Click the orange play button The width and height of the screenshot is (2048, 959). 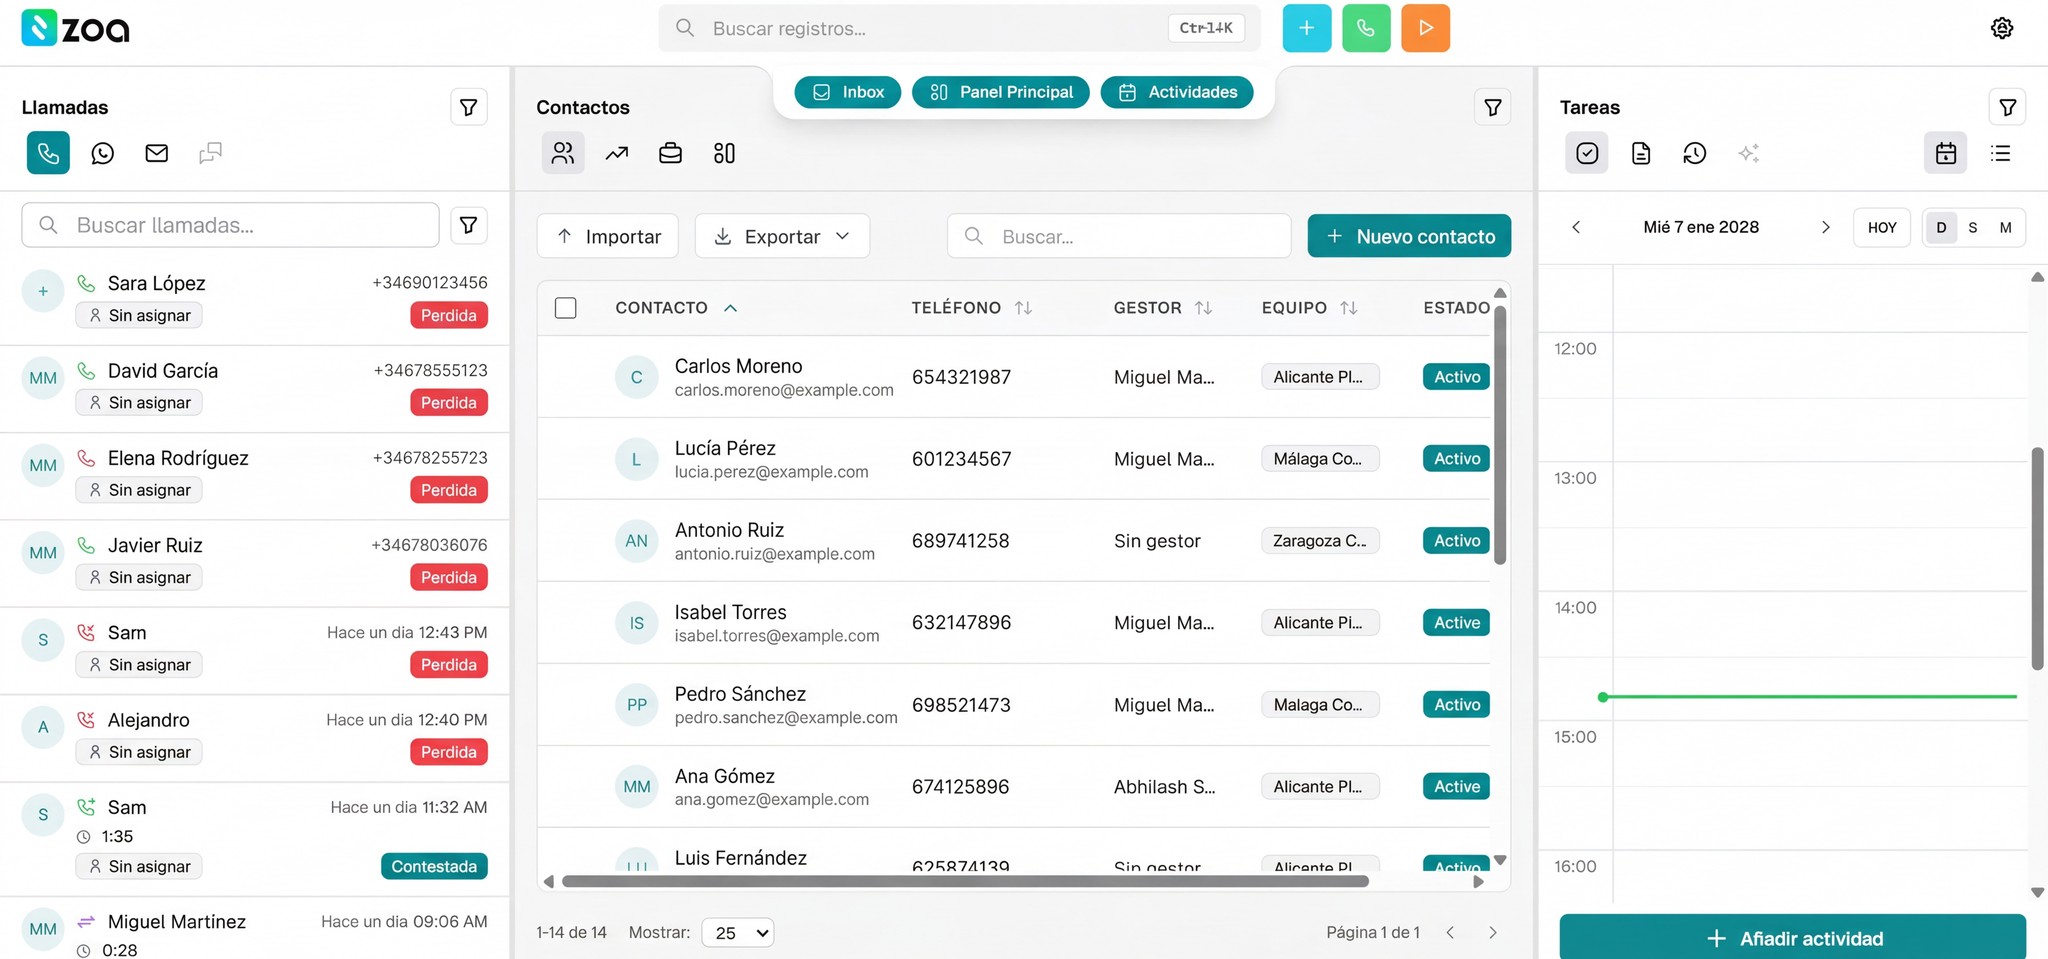tap(1426, 28)
